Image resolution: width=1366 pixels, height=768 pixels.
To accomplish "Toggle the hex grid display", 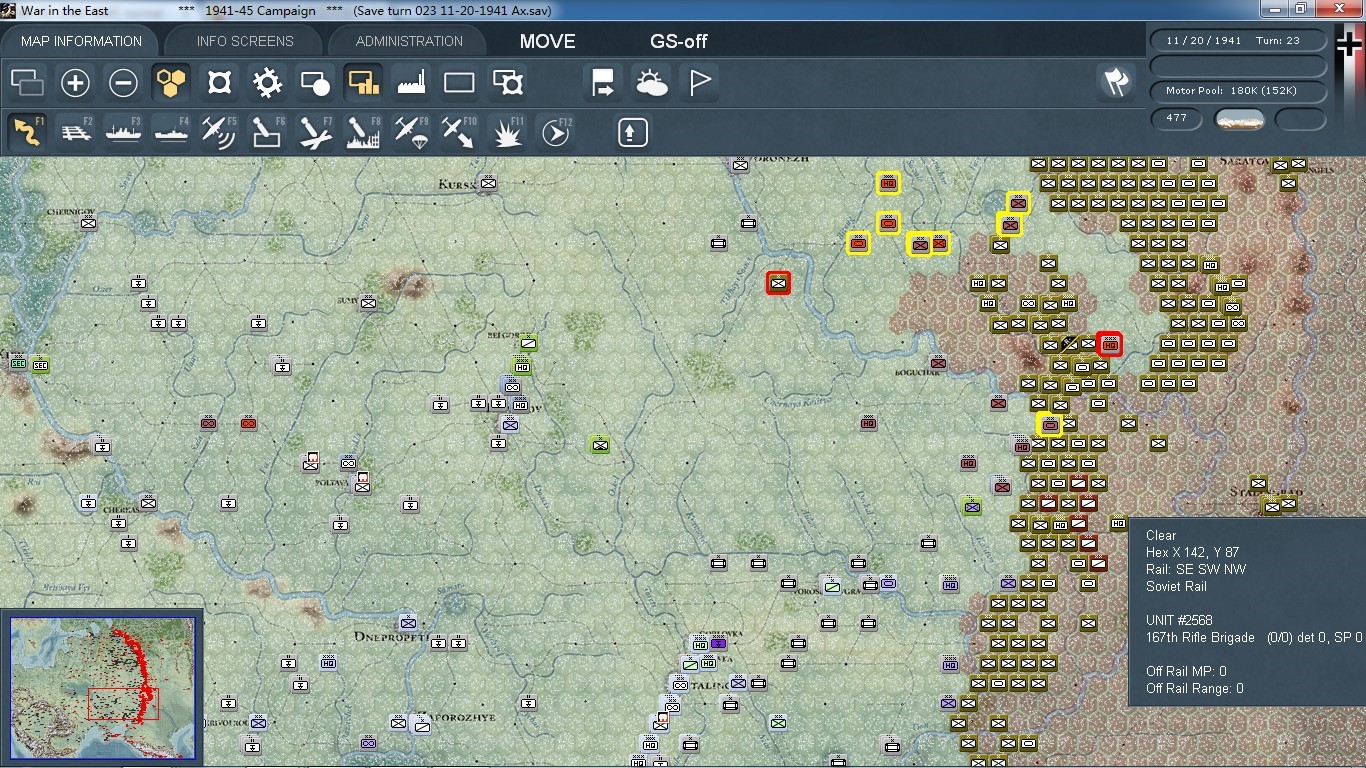I will 171,83.
